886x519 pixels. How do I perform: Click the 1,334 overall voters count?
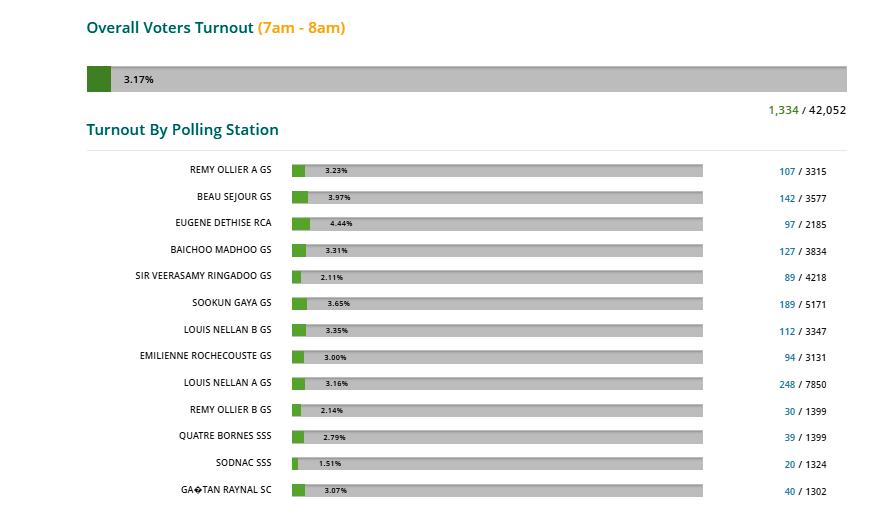click(x=783, y=110)
